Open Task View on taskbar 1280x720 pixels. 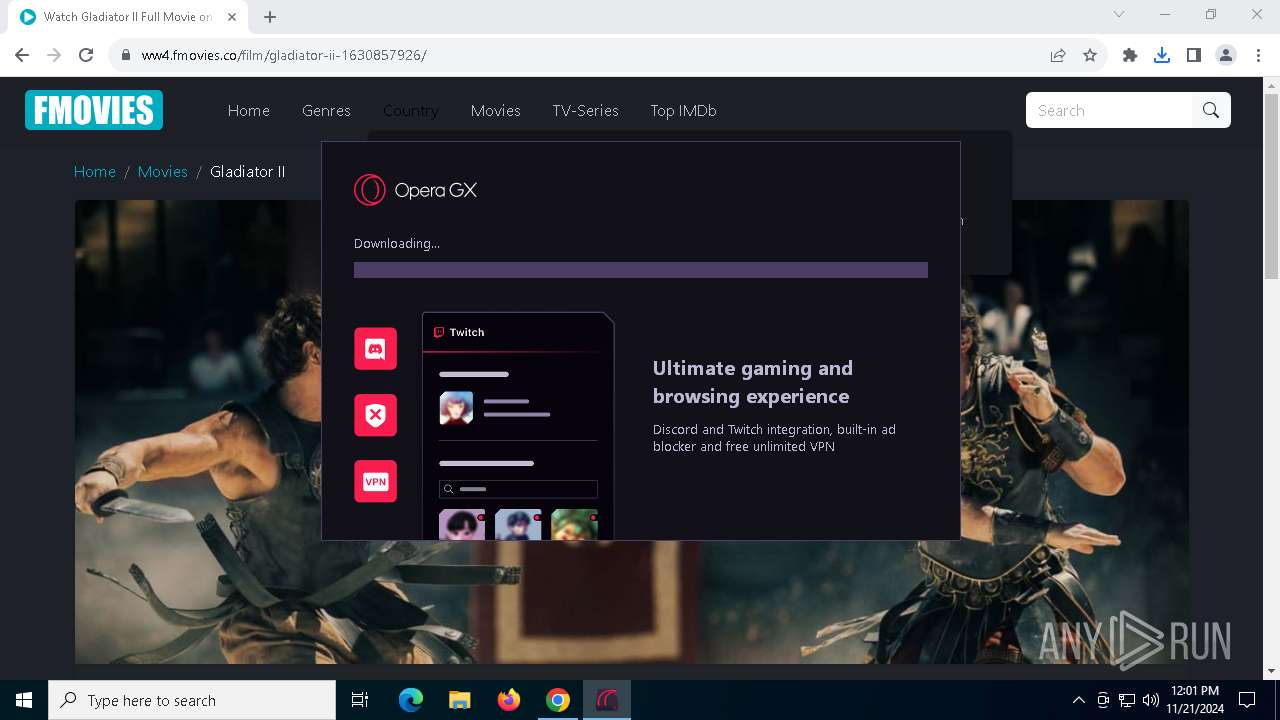click(360, 700)
